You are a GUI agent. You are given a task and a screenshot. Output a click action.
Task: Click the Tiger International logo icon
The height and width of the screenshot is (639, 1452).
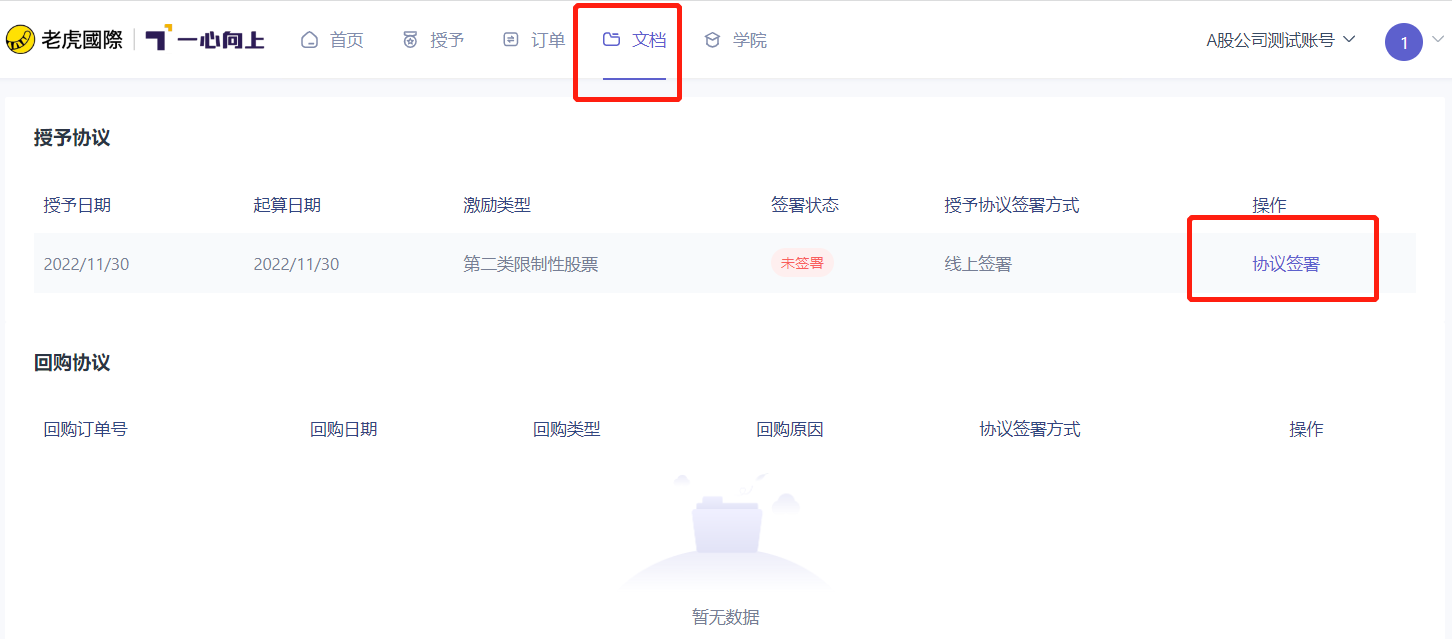(20, 40)
